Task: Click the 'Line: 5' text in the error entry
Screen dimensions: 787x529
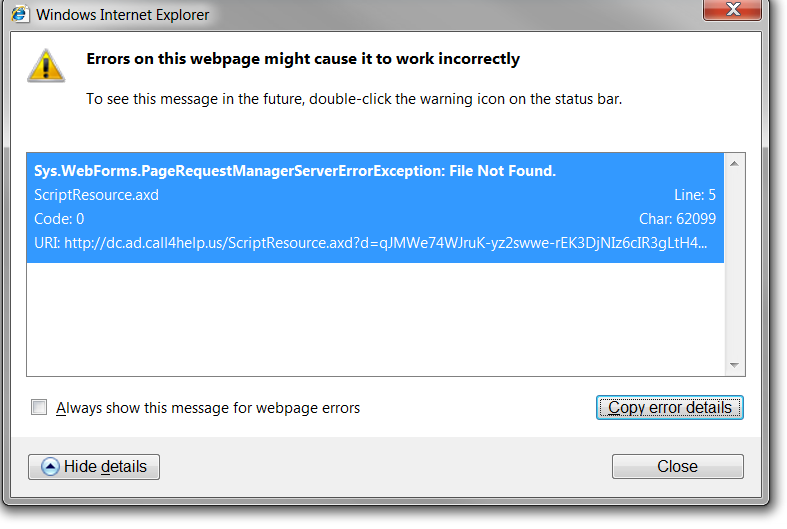Action: point(695,195)
